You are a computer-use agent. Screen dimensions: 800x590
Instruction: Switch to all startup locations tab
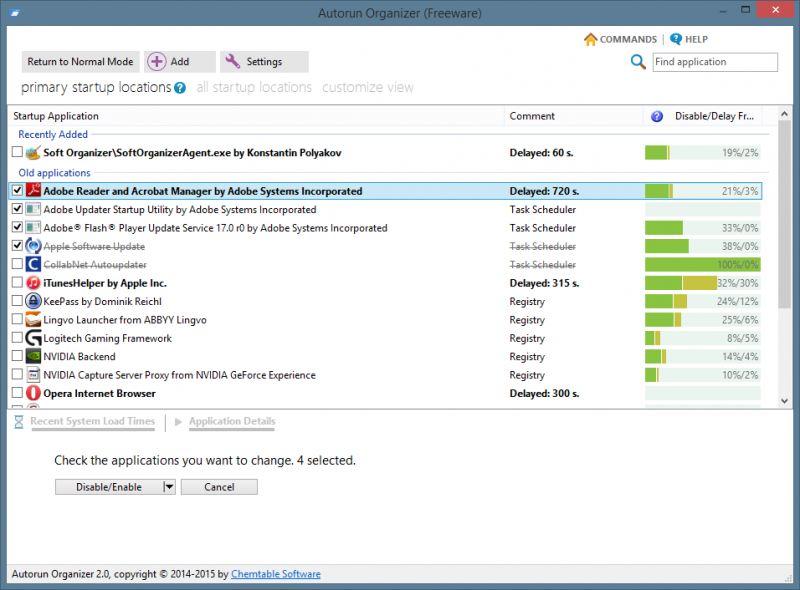[x=254, y=87]
